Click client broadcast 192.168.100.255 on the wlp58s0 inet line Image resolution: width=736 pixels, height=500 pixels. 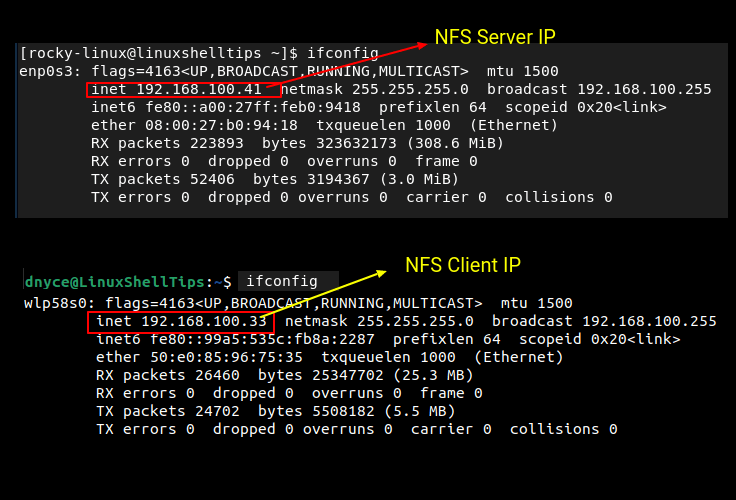tap(604, 321)
